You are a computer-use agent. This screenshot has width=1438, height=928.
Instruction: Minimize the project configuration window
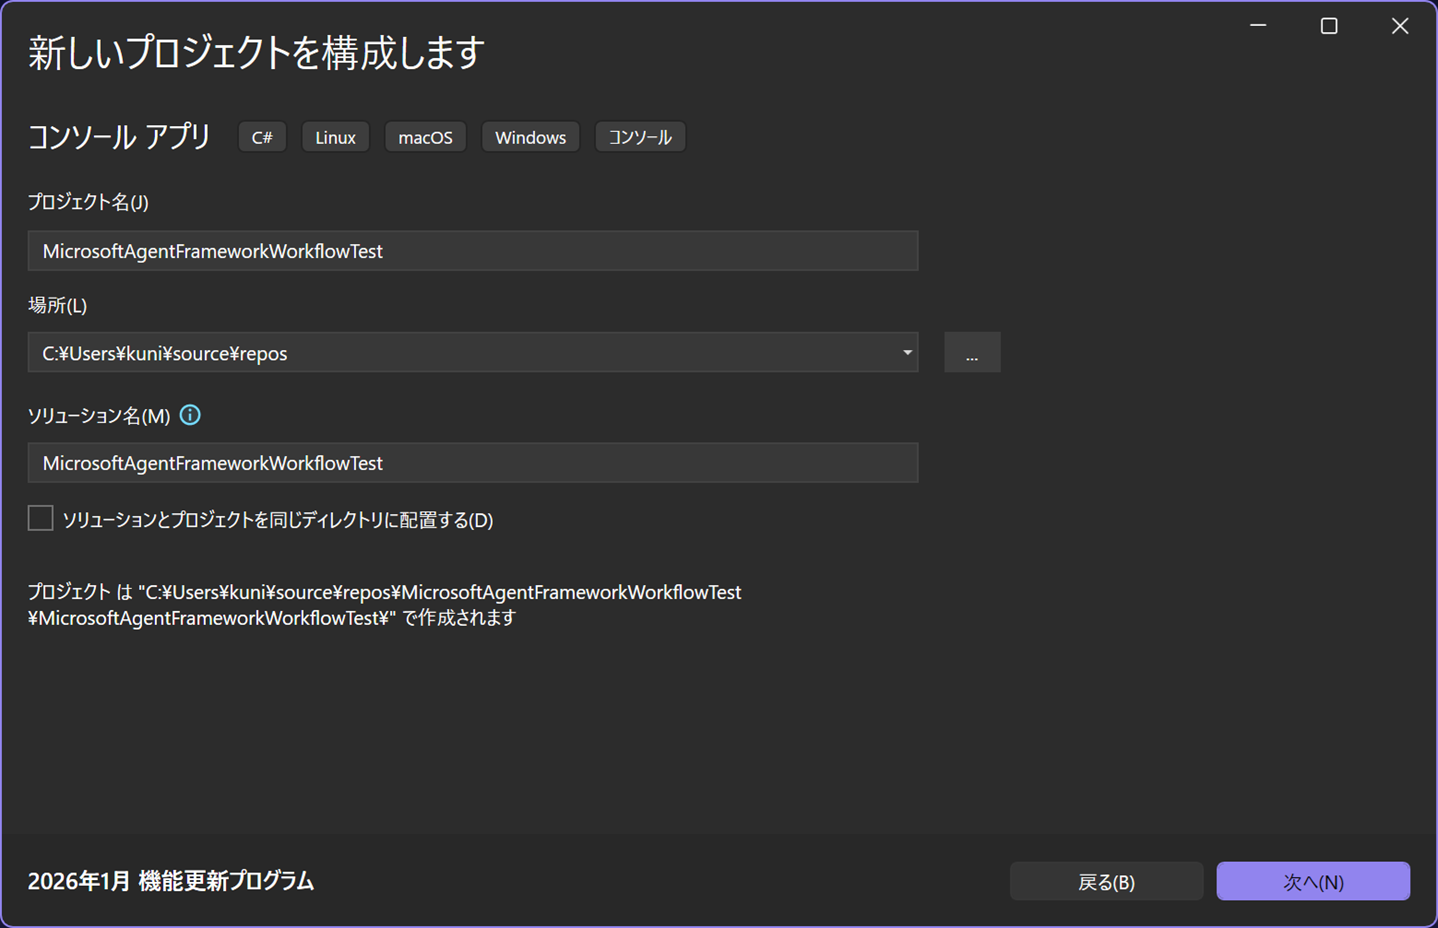pos(1258,26)
